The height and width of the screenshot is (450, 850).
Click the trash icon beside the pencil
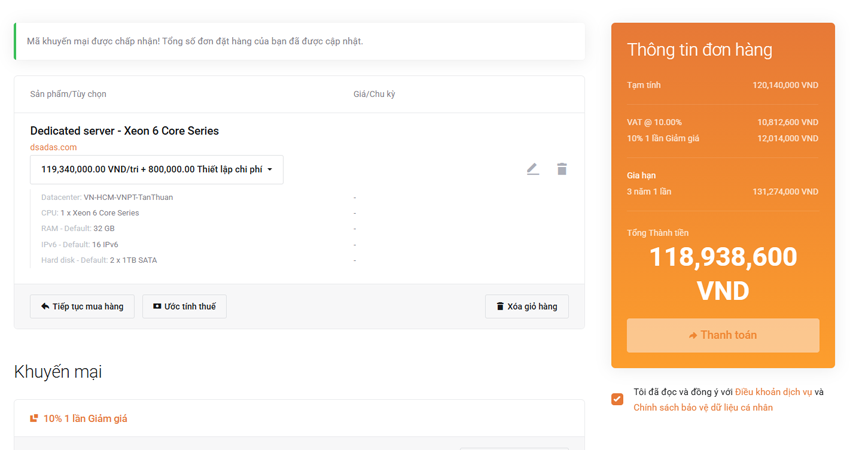pos(561,169)
